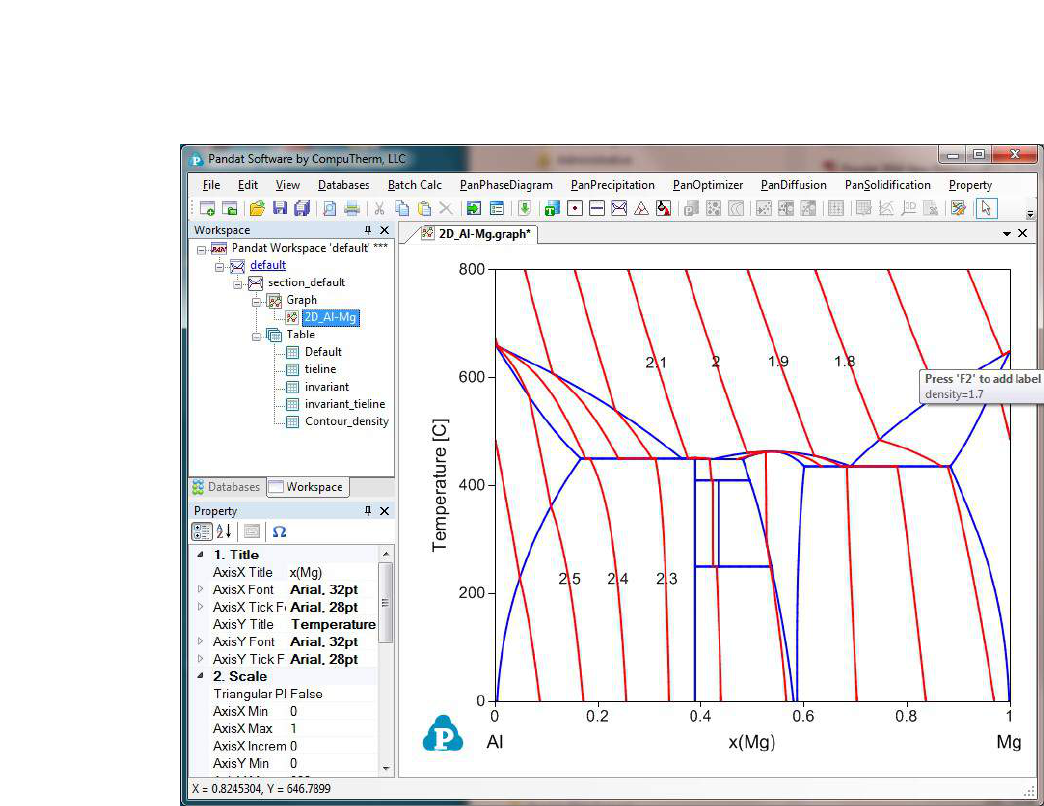The width and height of the screenshot is (1044, 806).
Task: Select the 2D_Al-Mg.graph* document tab
Action: click(477, 234)
